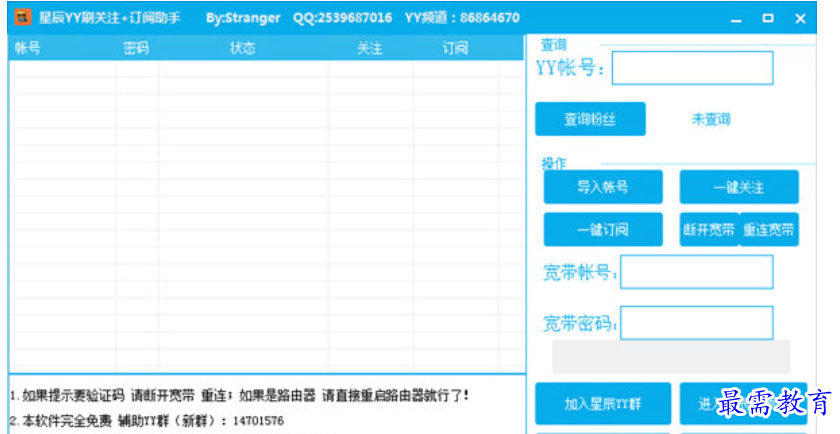Click the 断开宽带 button
840x434 pixels.
pyautogui.click(x=709, y=229)
